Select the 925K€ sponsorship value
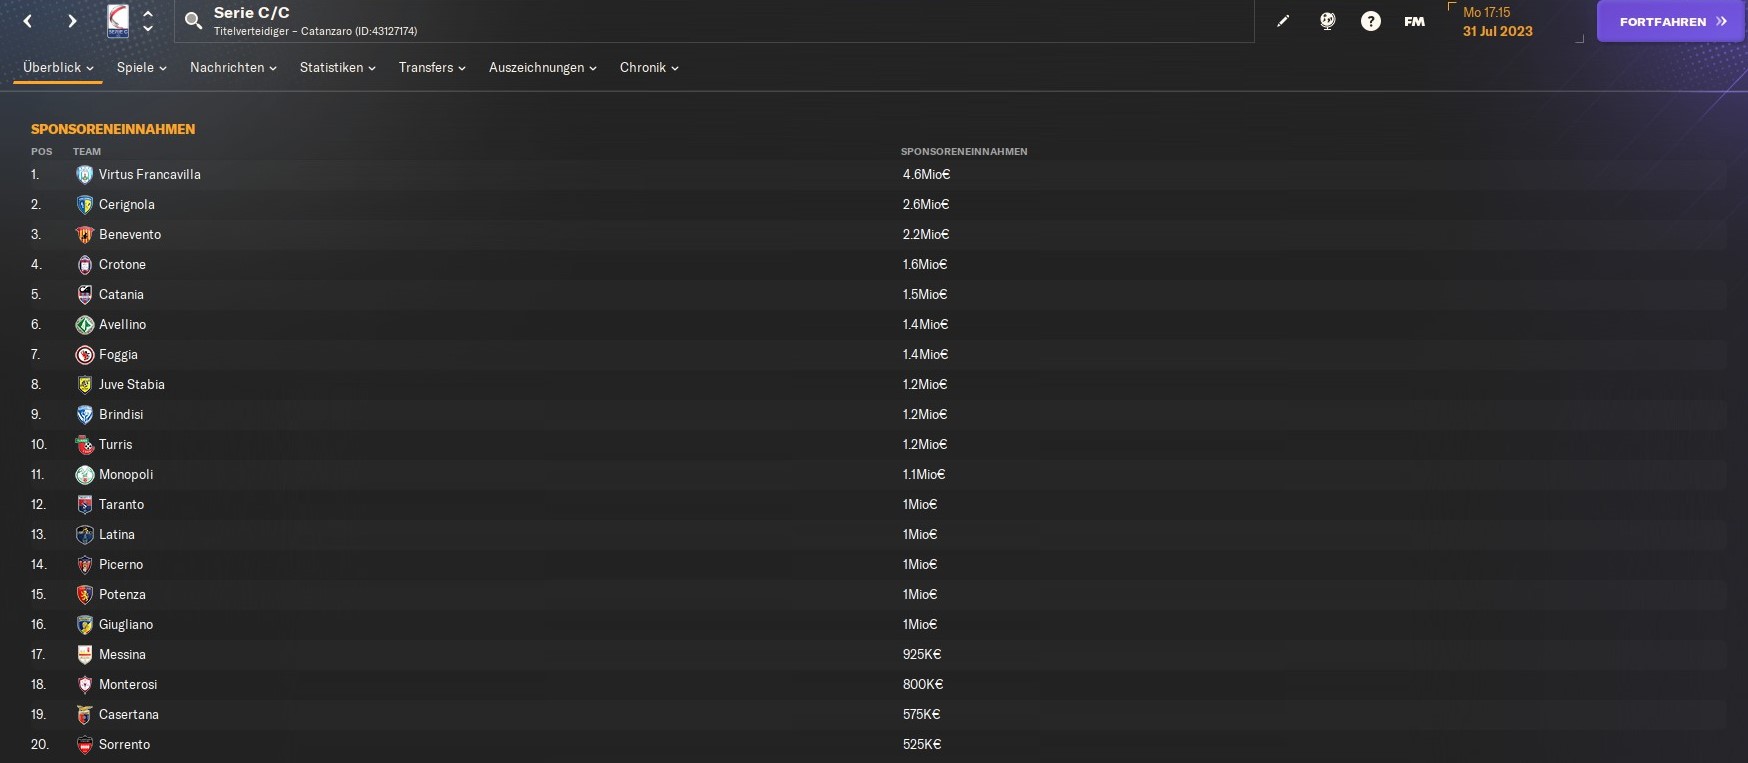 (922, 654)
